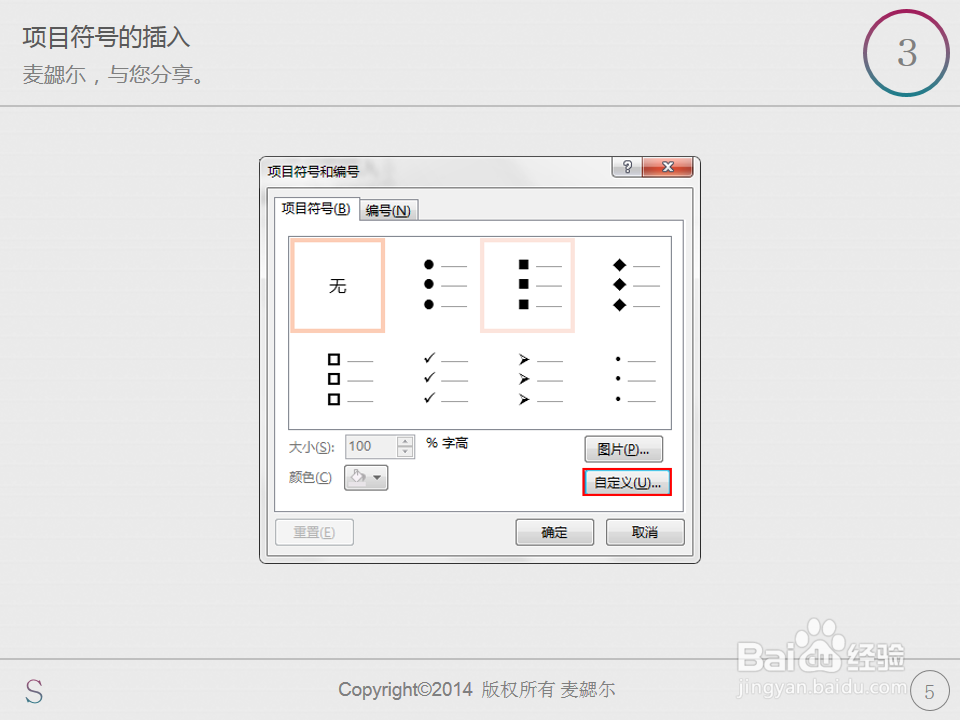Decrease bullet size with the down stepper arrow
The width and height of the screenshot is (960, 720).
pos(404,451)
